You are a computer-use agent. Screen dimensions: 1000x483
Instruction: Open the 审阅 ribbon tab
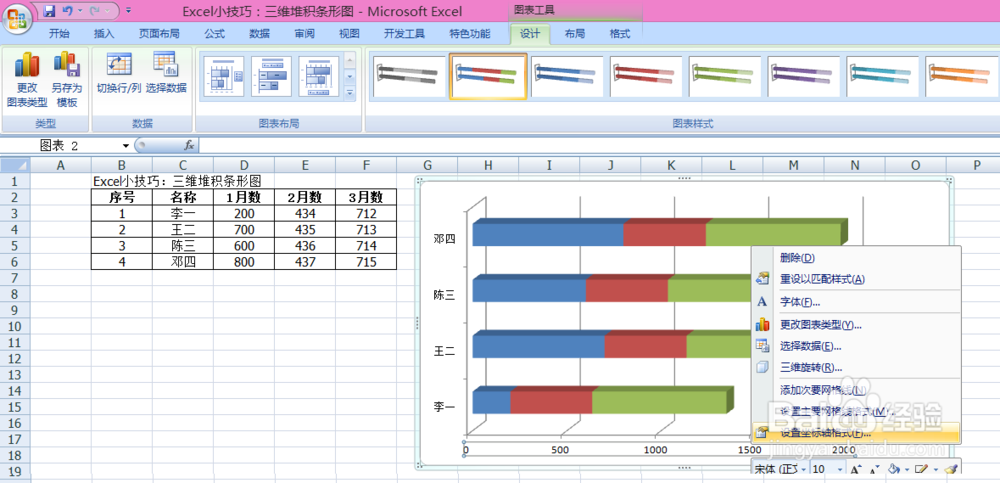pyautogui.click(x=304, y=34)
